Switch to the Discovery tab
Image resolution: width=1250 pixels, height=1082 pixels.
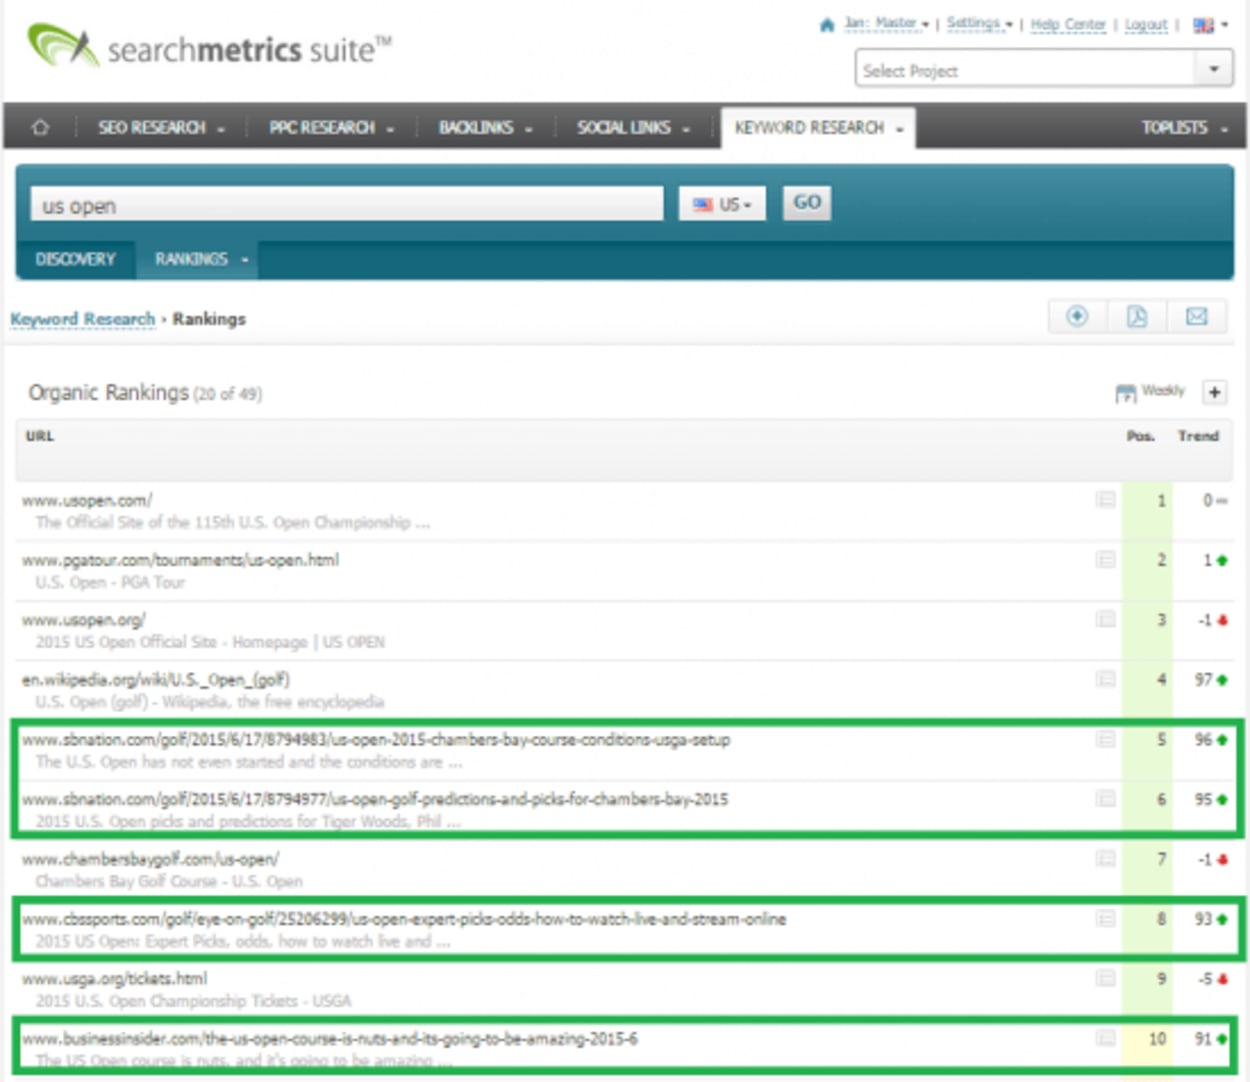click(76, 259)
